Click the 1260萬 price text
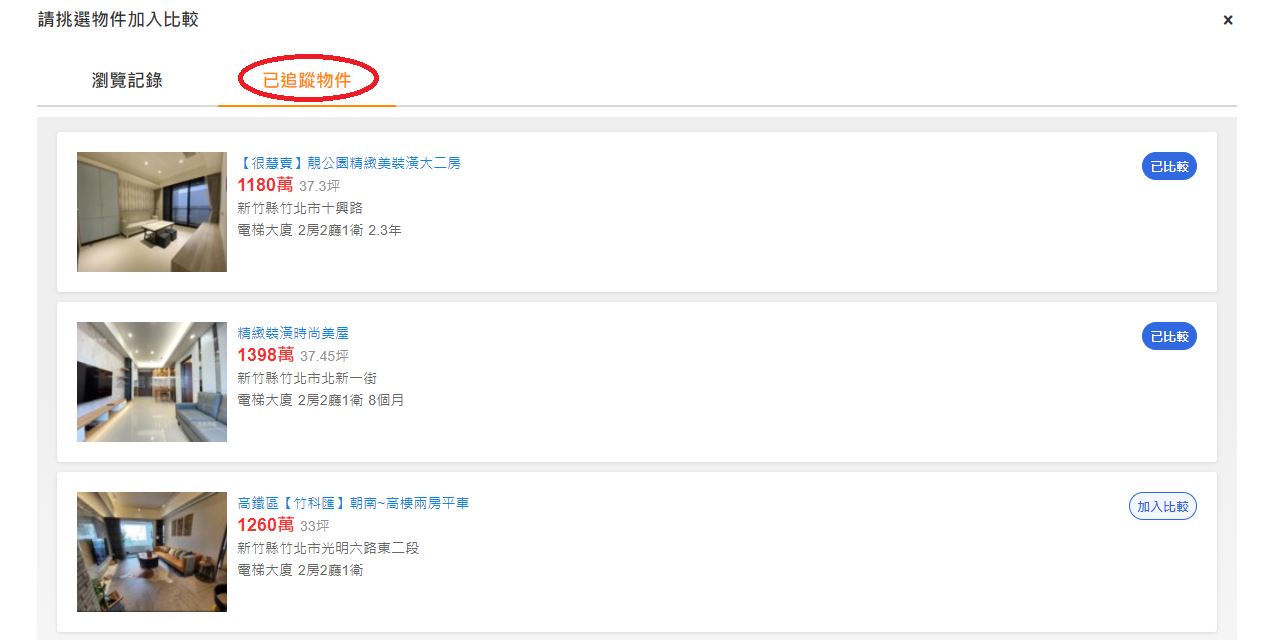Viewport: 1276px width, 640px height. pos(265,525)
